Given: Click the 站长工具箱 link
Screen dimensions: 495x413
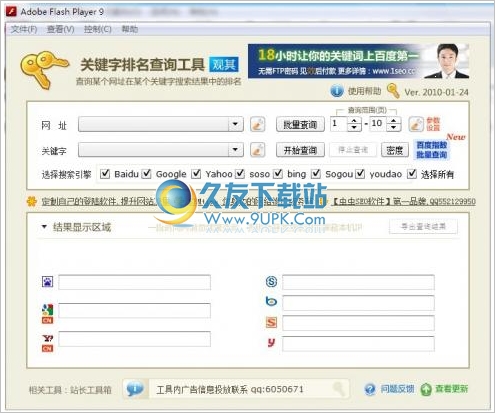Looking at the screenshot, I should [90, 390].
